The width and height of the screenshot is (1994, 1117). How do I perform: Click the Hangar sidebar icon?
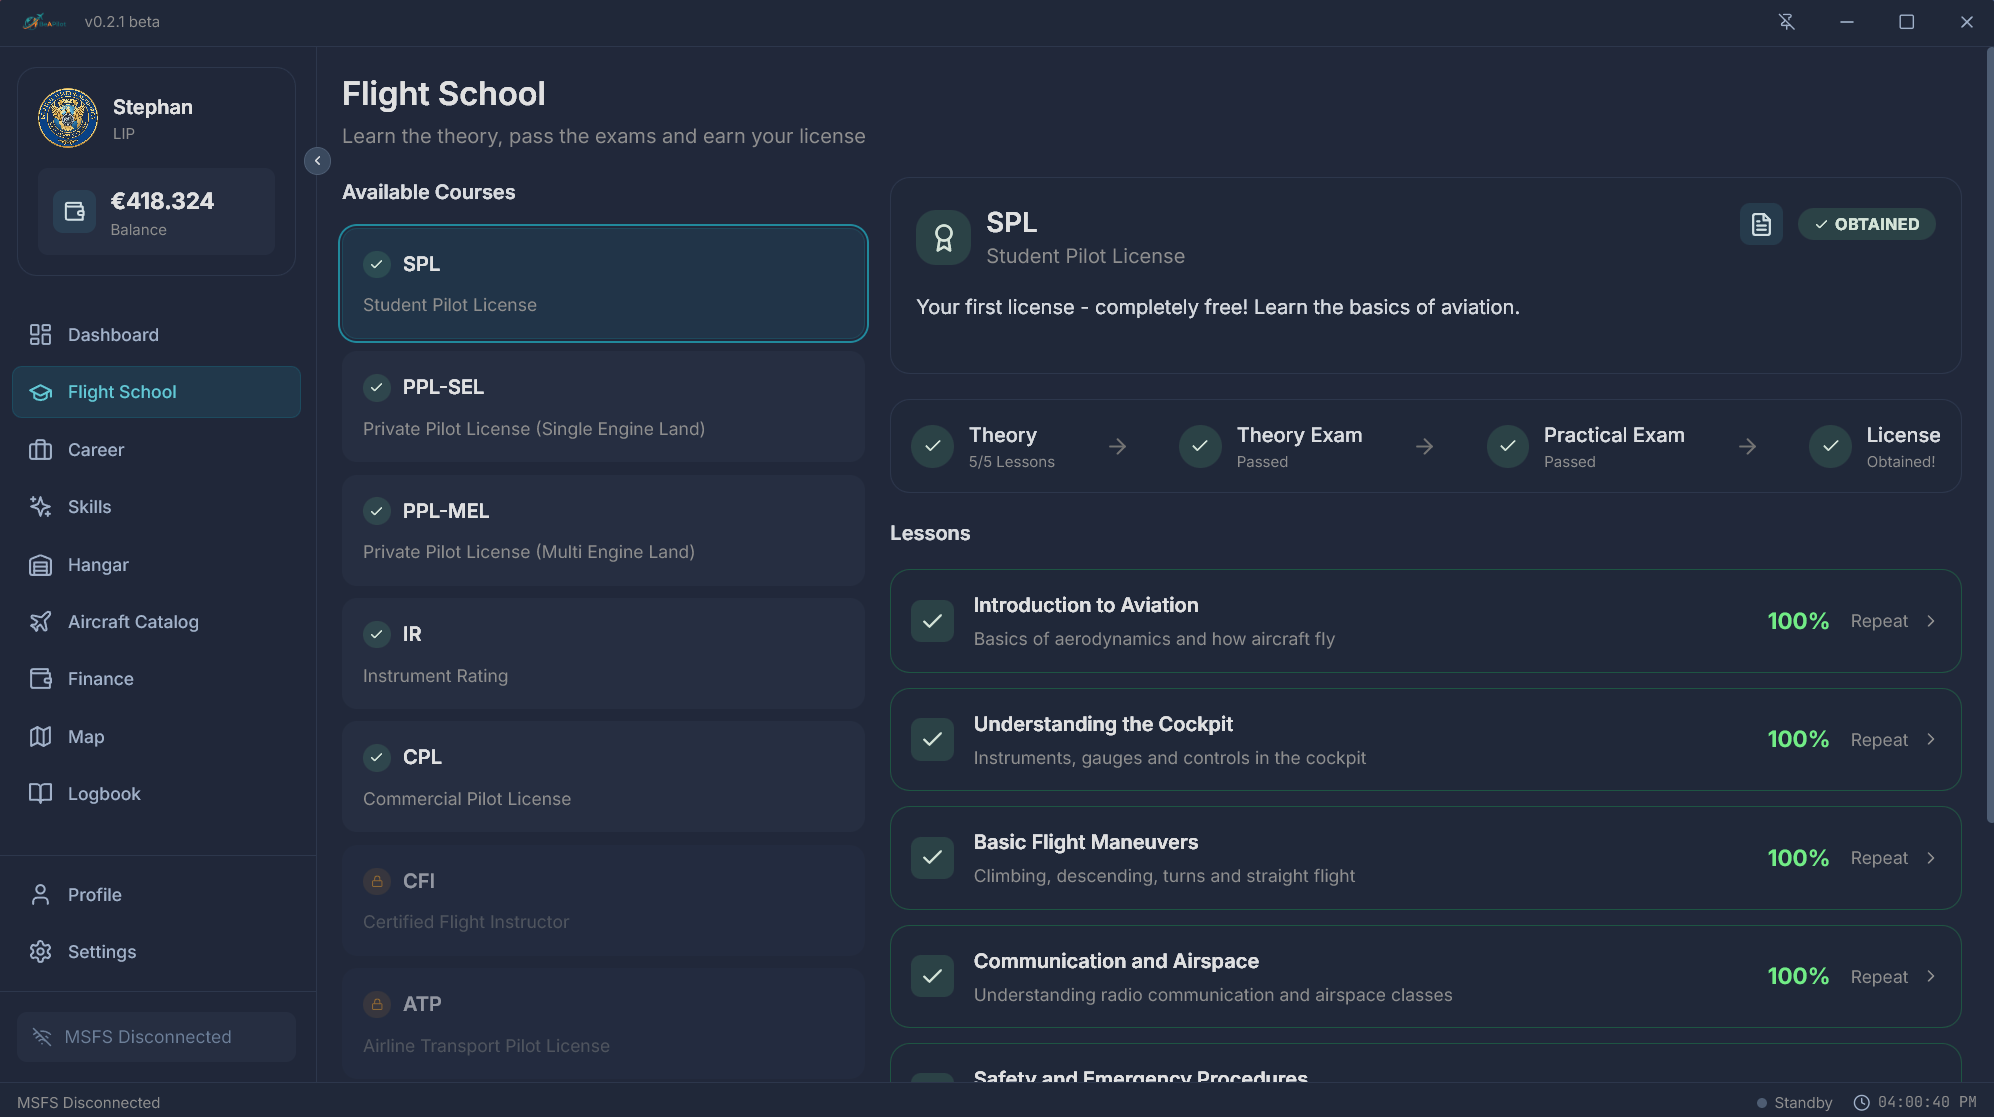[40, 565]
